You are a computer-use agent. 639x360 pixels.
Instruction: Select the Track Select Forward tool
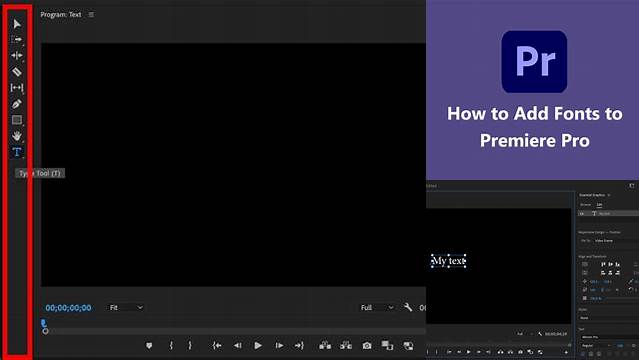coord(17,40)
